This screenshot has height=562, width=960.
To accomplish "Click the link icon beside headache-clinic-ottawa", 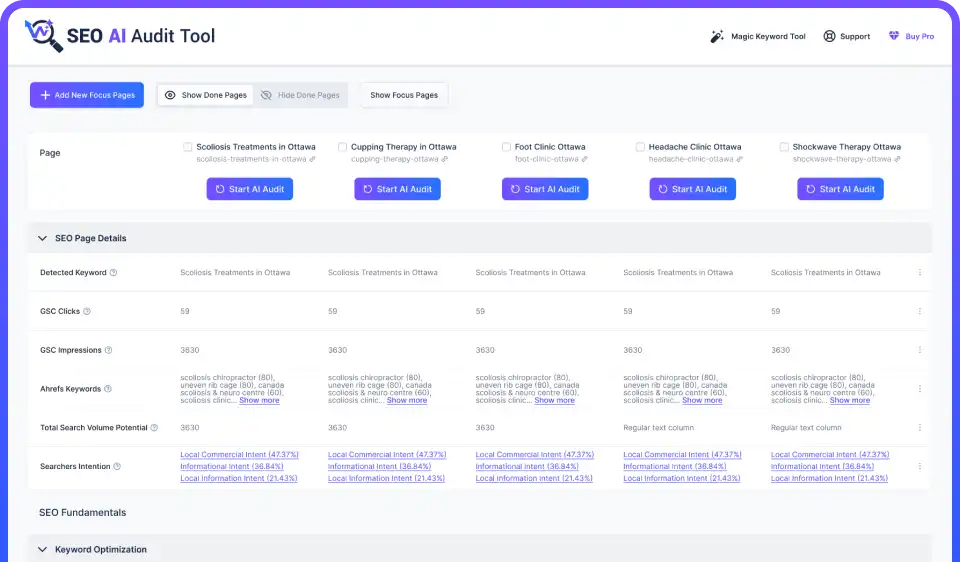I will [740, 159].
